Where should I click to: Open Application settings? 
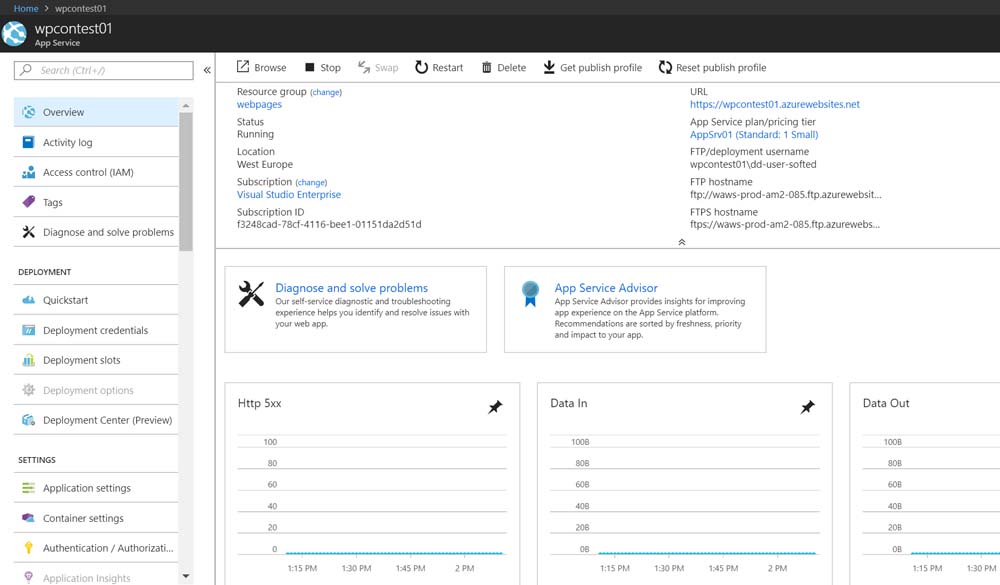click(x=86, y=488)
